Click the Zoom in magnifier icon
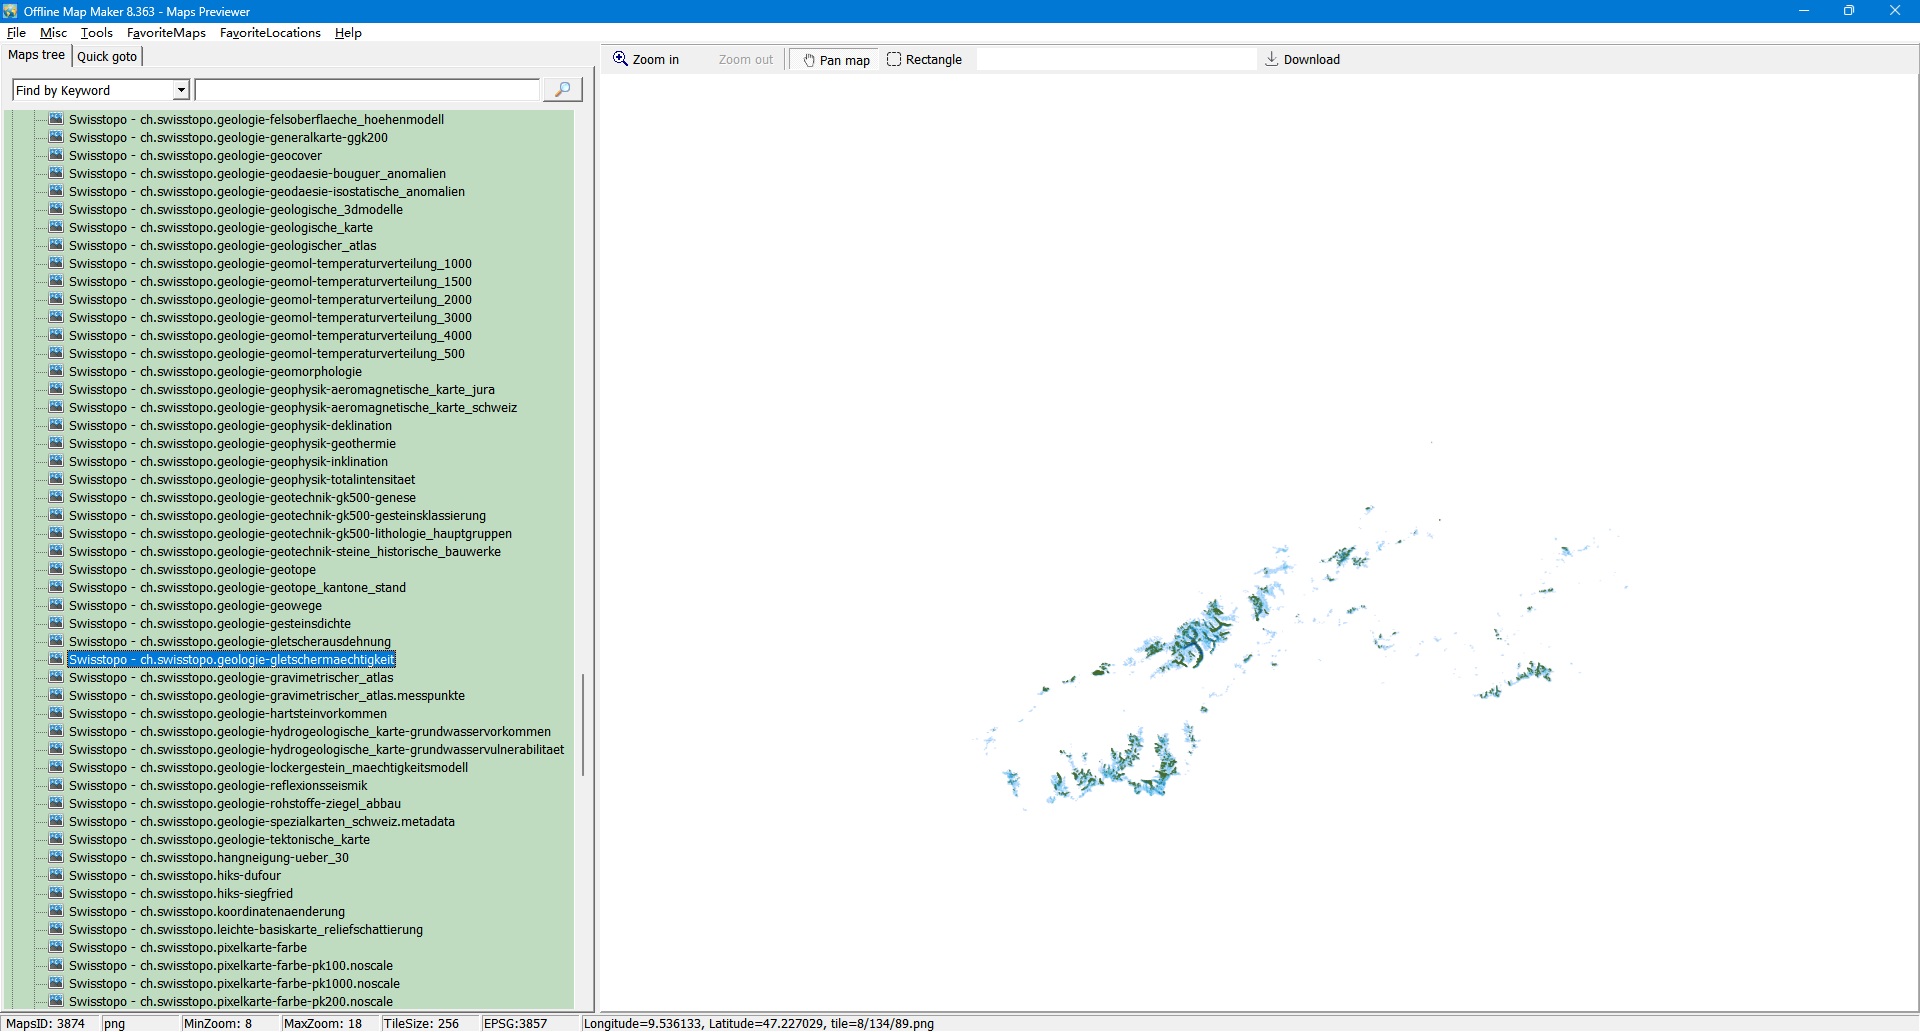Image resolution: width=1920 pixels, height=1032 pixels. (621, 59)
